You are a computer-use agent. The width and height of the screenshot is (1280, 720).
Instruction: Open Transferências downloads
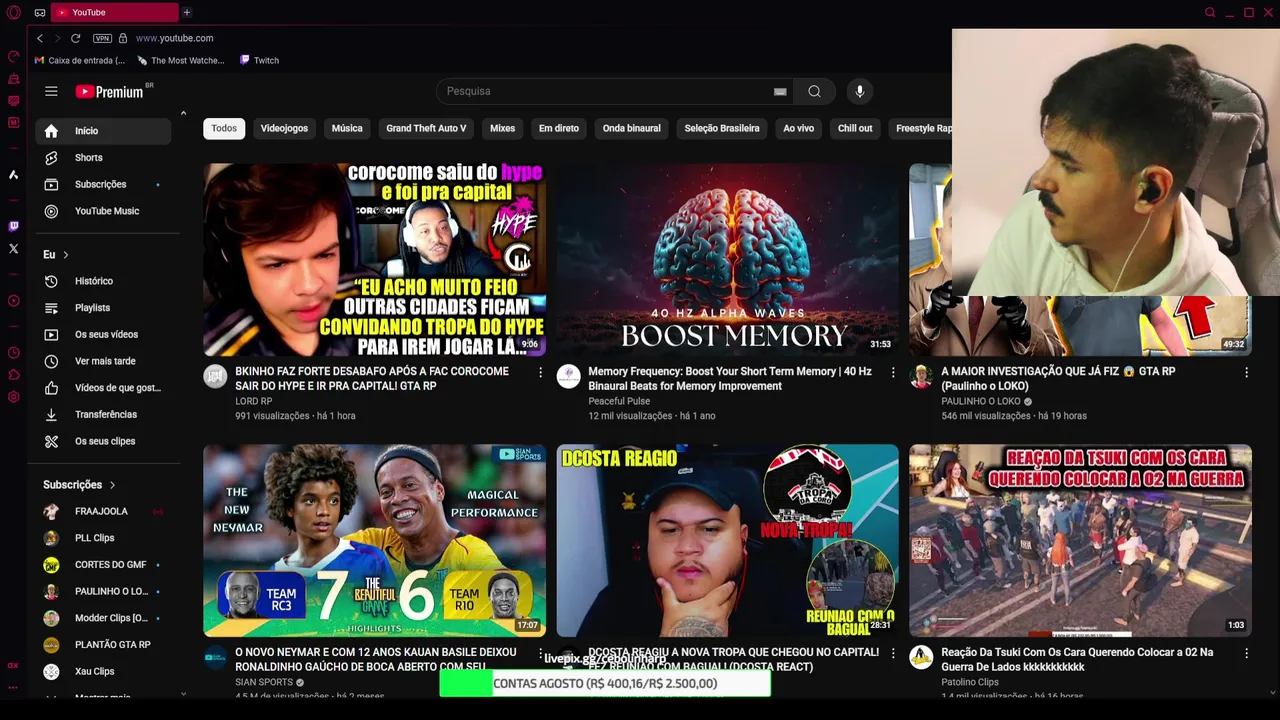(x=103, y=414)
